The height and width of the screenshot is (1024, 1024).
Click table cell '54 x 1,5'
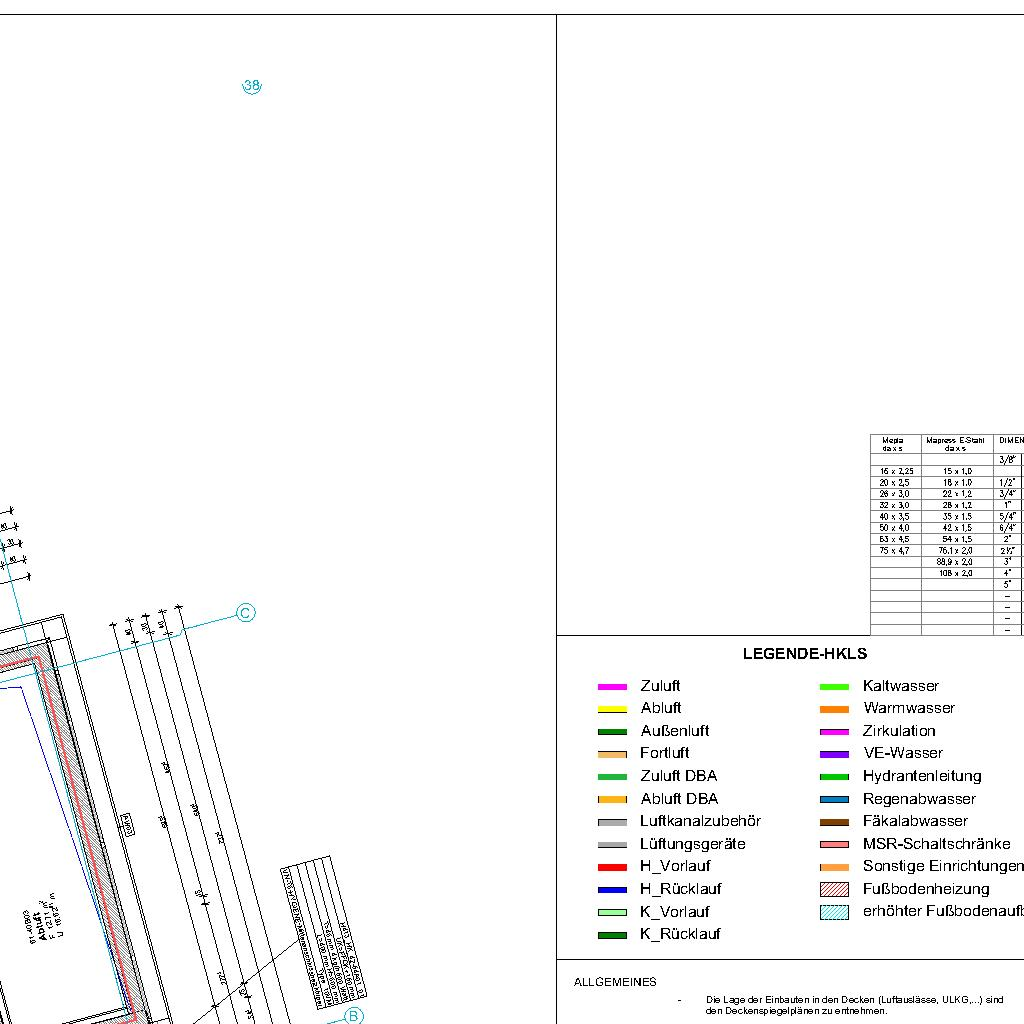click(x=957, y=539)
